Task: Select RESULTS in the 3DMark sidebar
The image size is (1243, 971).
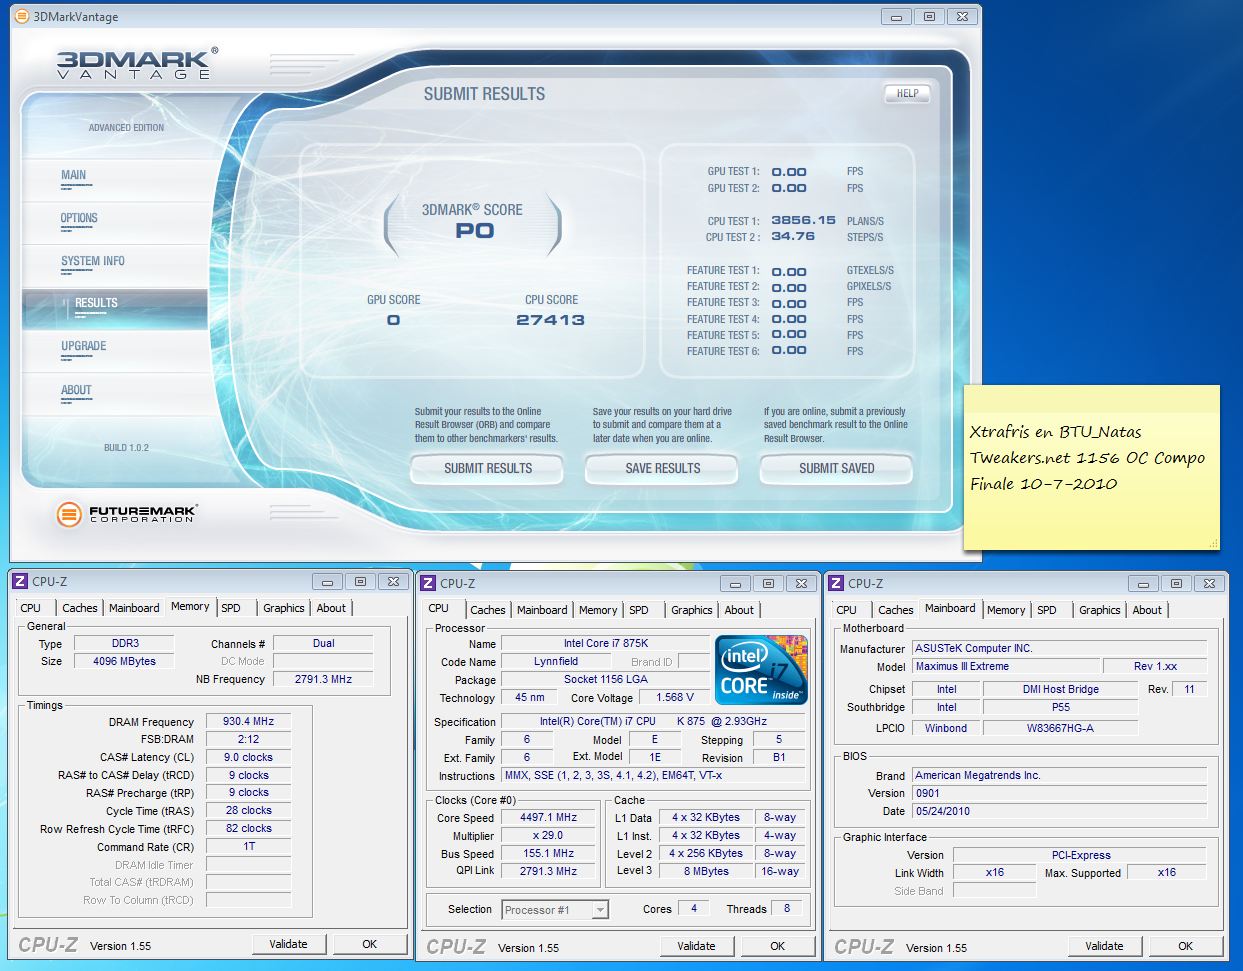Action: (115, 308)
